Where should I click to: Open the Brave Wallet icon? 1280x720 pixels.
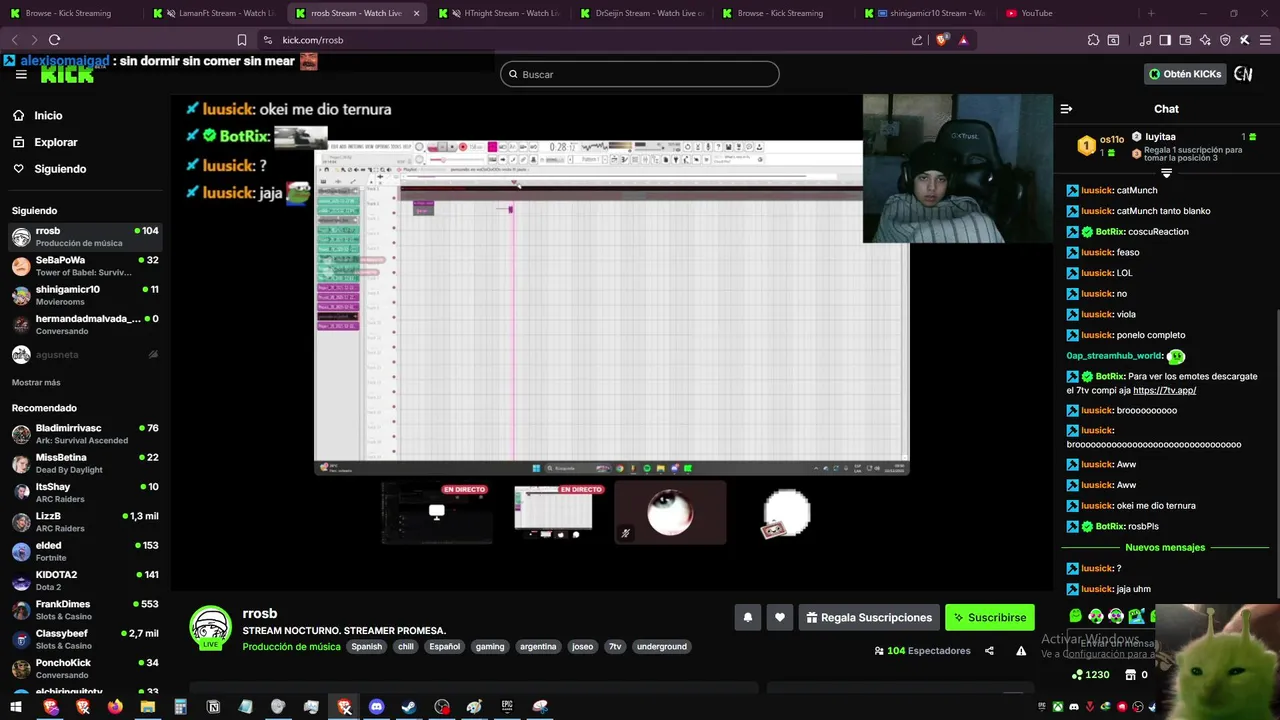coord(1185,40)
